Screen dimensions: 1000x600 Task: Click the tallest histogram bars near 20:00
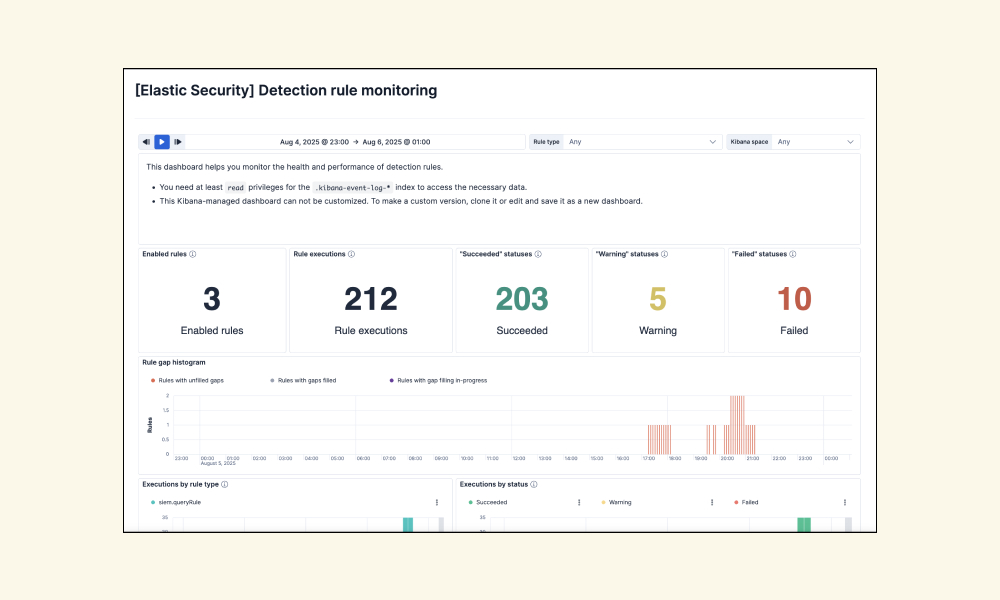(x=737, y=425)
